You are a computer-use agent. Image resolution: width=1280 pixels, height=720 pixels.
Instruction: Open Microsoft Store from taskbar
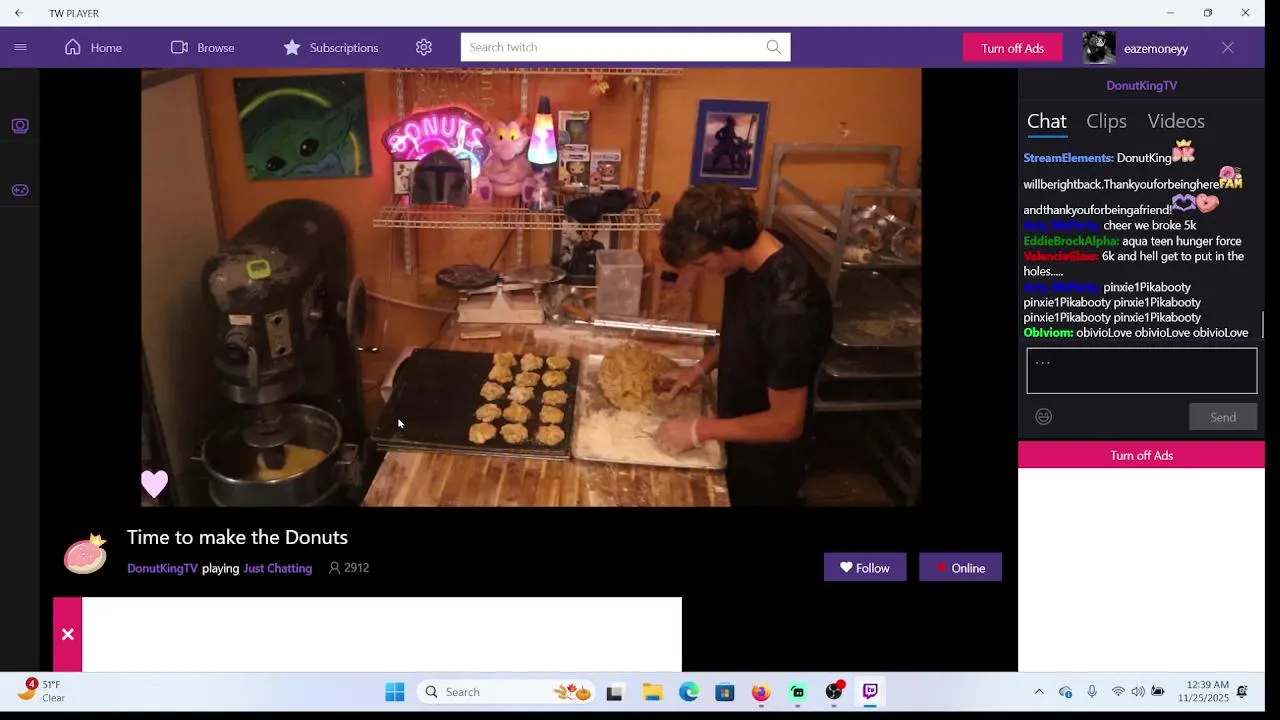tap(725, 692)
